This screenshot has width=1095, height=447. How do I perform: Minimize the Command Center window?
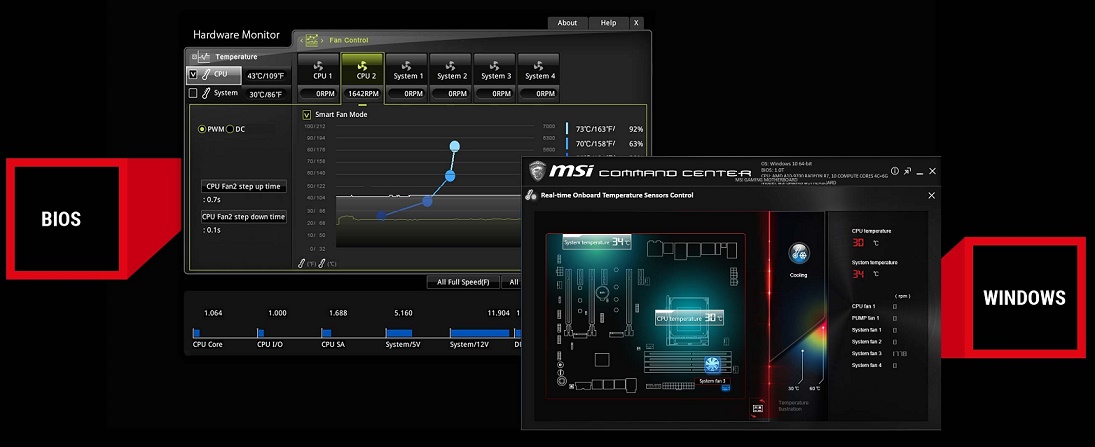pos(920,172)
